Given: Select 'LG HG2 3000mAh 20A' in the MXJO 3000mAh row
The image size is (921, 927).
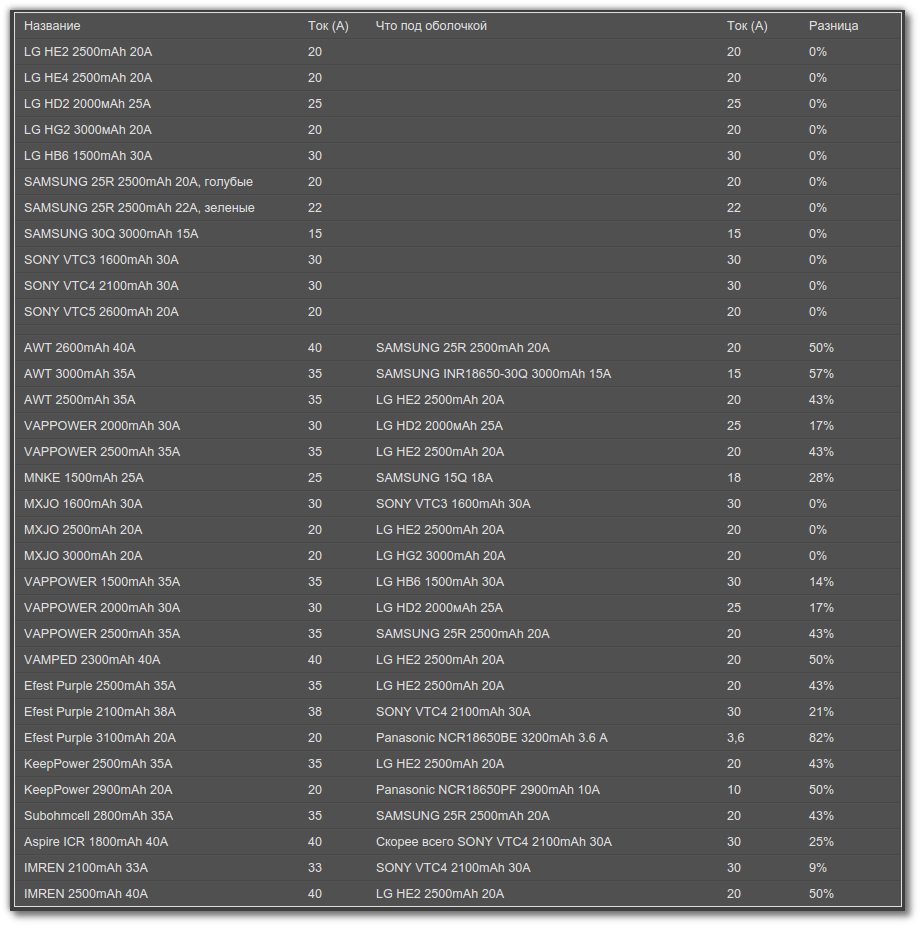Looking at the screenshot, I should point(440,556).
